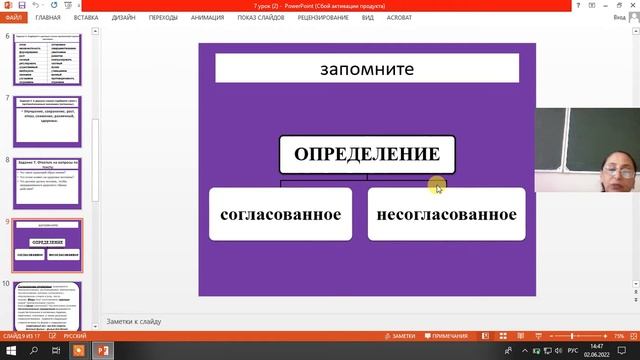Select slide 6 thumbnail
The image size is (640, 360).
coord(47,60)
